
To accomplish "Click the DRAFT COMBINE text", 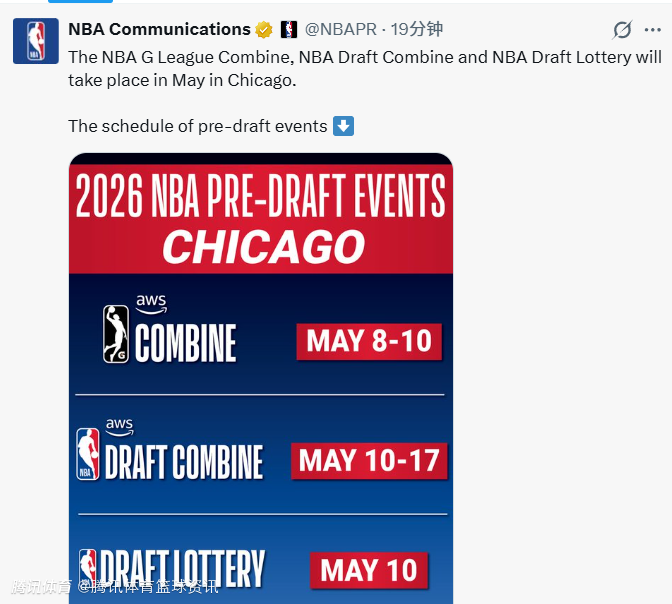I will [184, 462].
